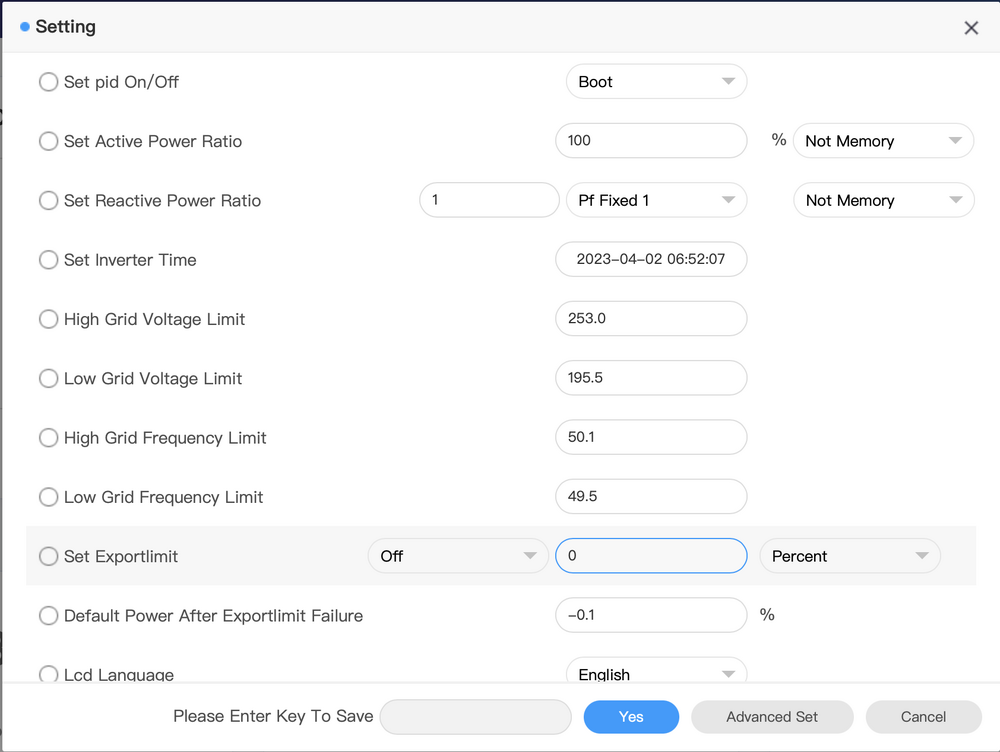Select the Set Exportlimit radio button

pos(48,556)
